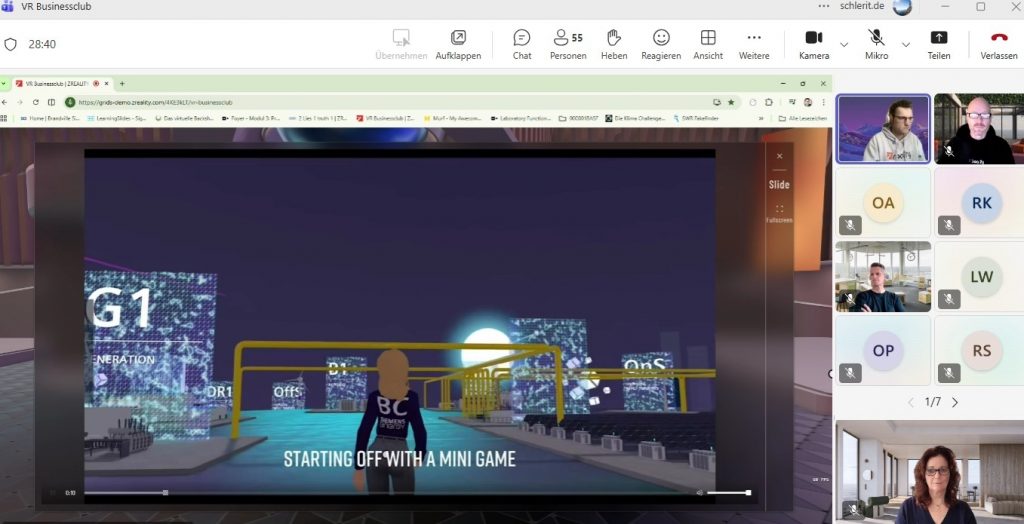Open a new browser tab with plus
This screenshot has height=524, width=1024.
(122, 83)
